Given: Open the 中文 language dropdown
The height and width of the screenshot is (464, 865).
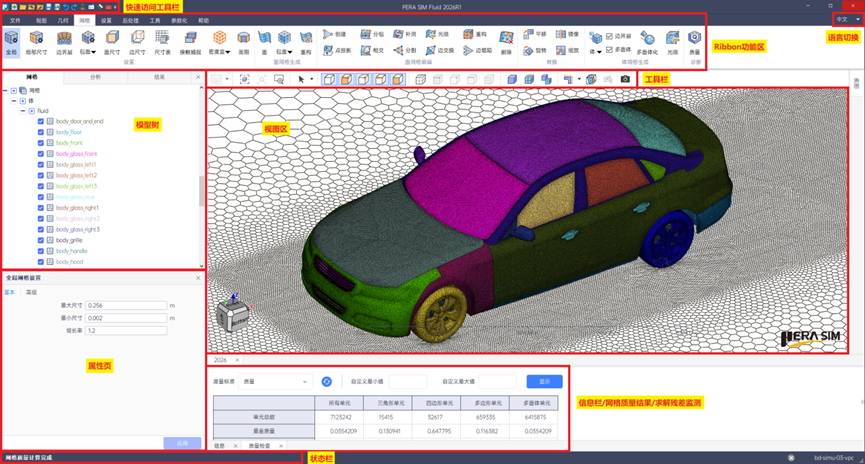Looking at the screenshot, I should [x=847, y=19].
